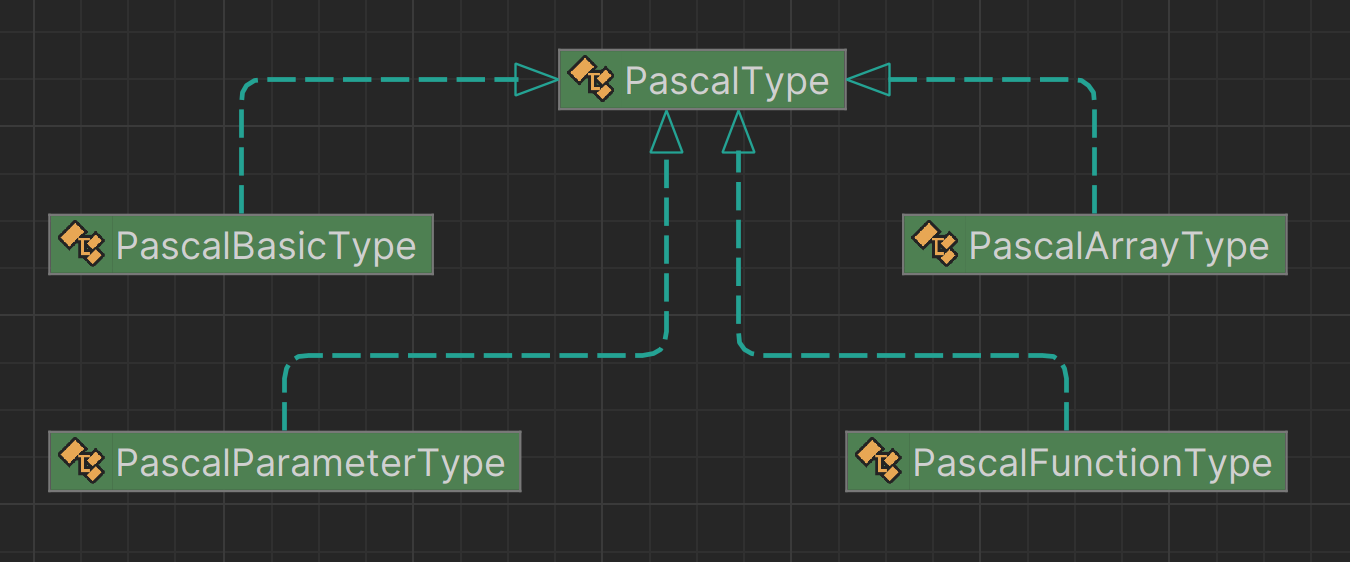Click the class icon on PascalType node
This screenshot has height=562, width=1350.
coord(590,79)
